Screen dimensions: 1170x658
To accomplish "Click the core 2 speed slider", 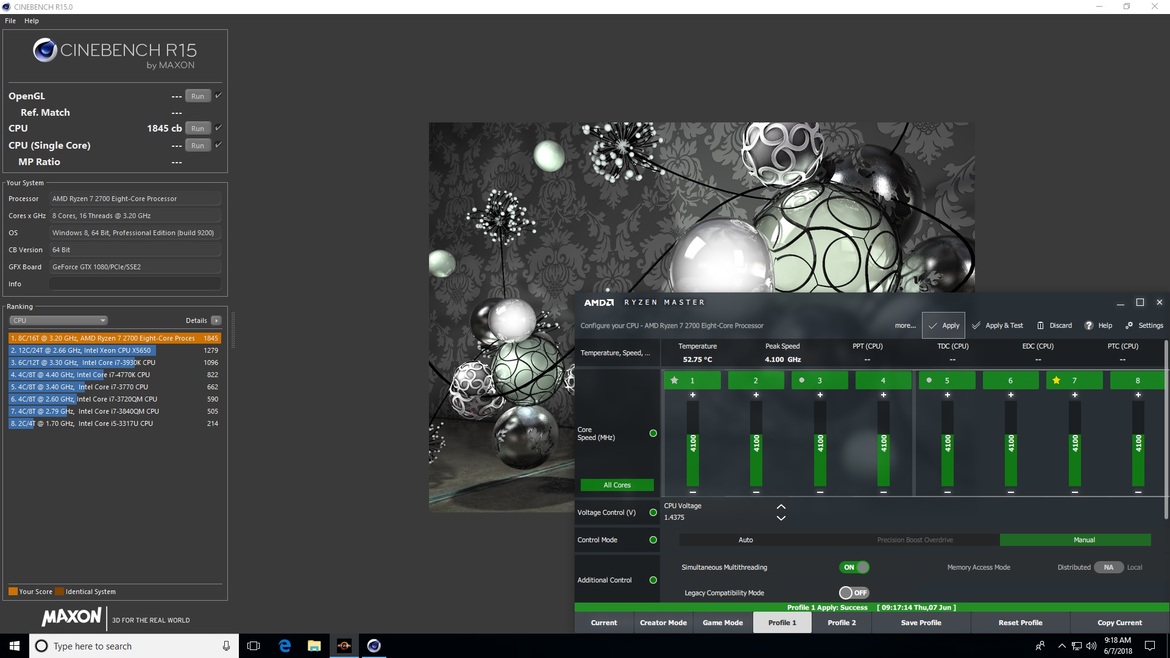I will tap(756, 444).
